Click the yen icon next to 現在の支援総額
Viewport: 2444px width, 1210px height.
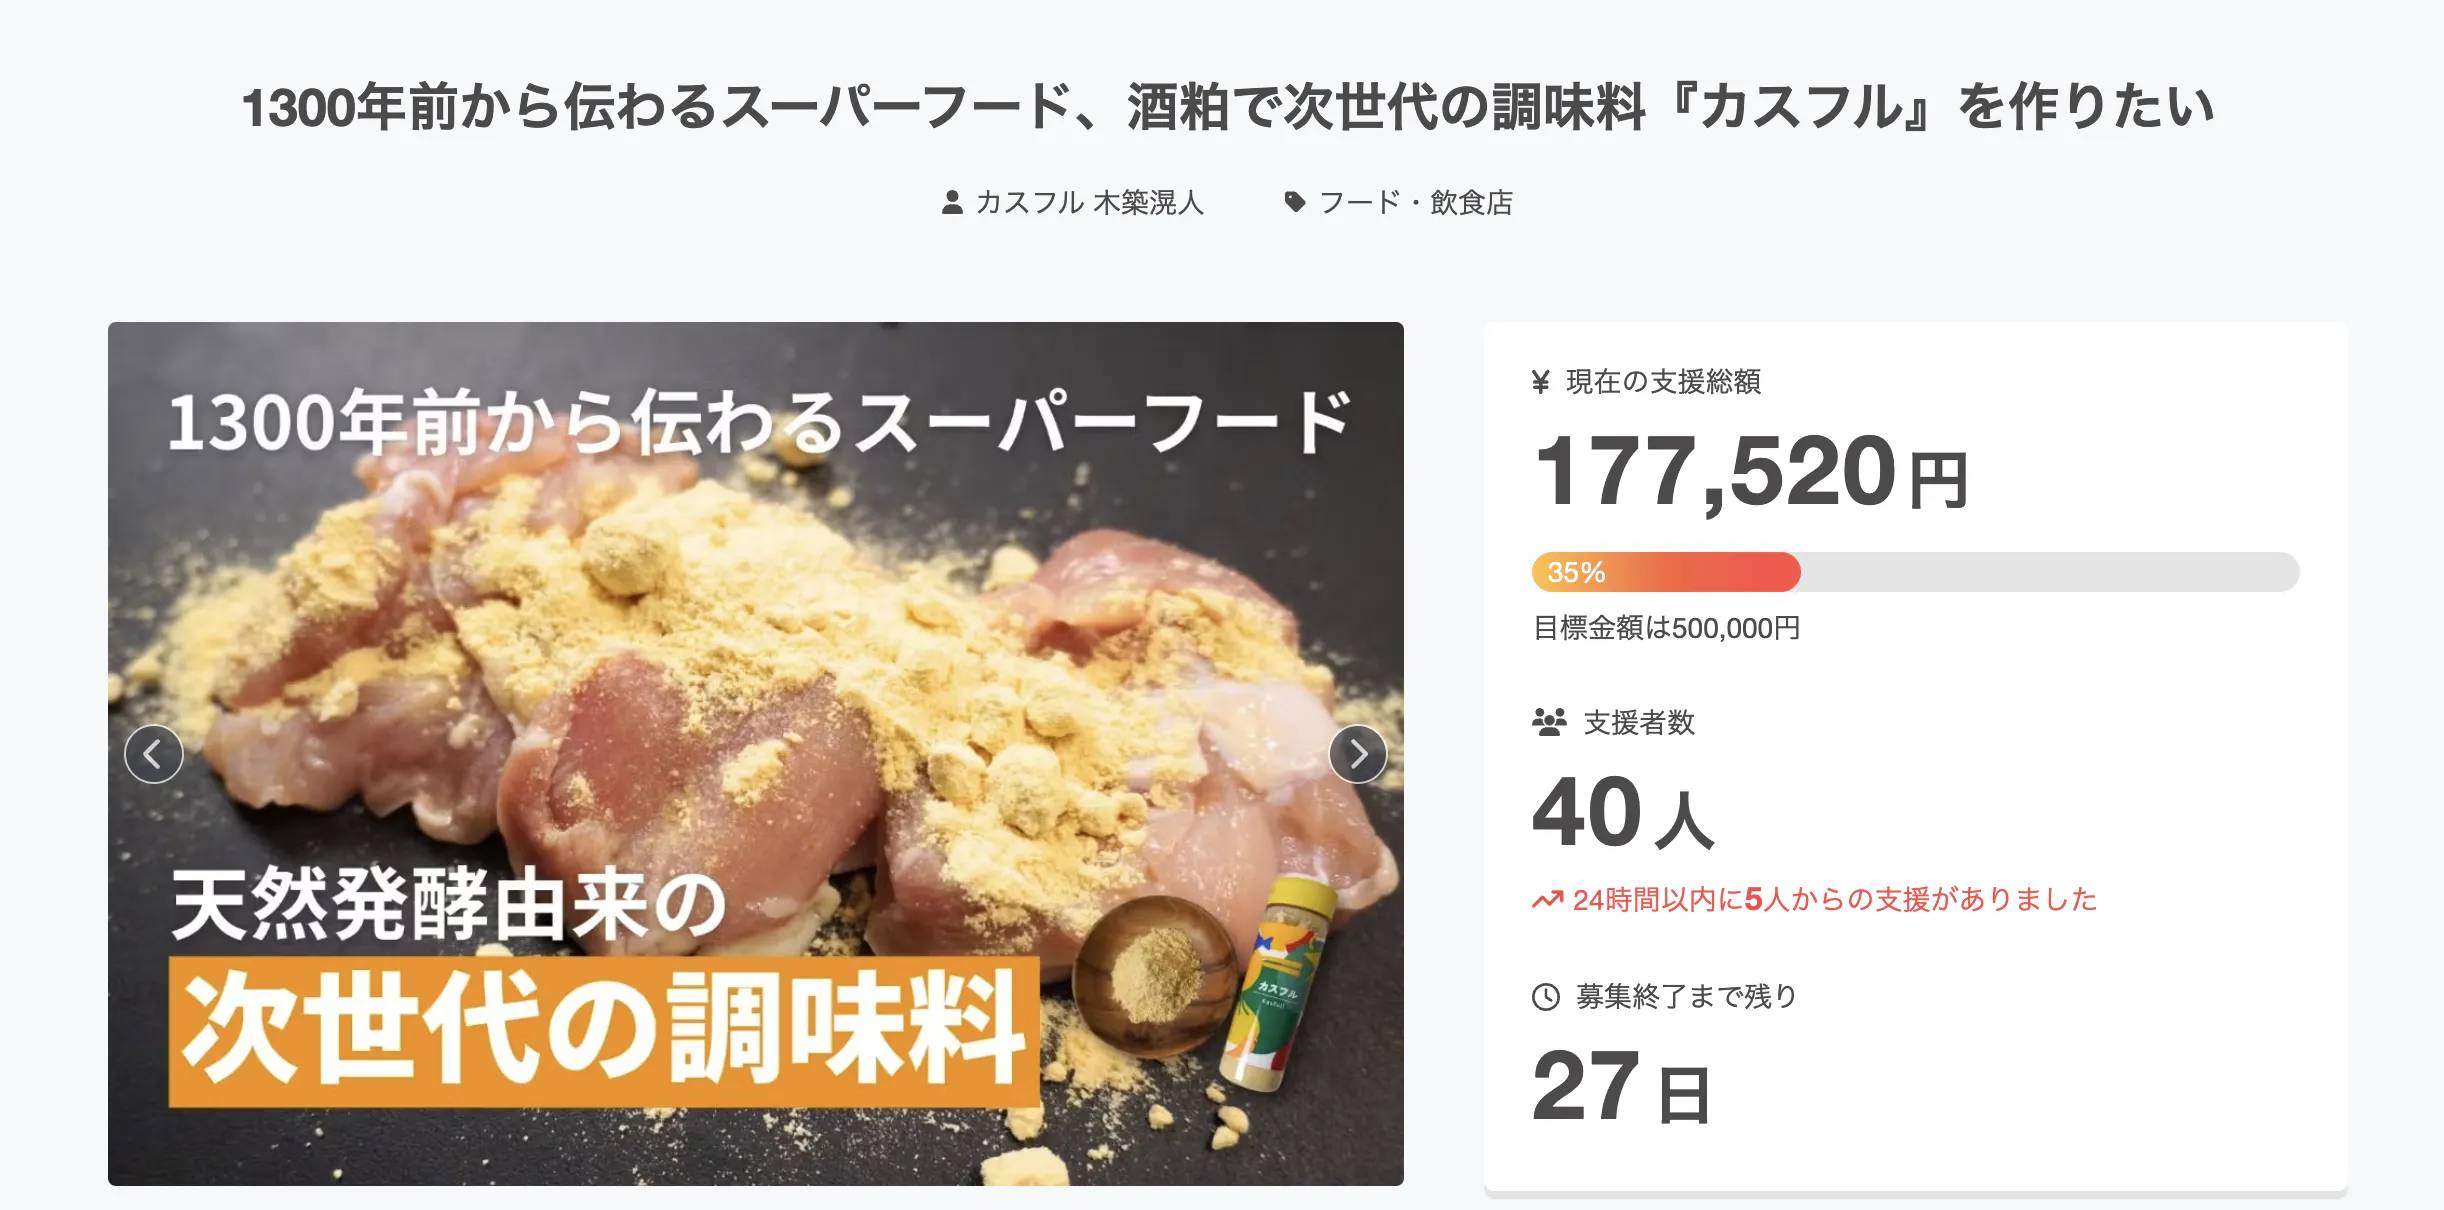pos(1541,382)
